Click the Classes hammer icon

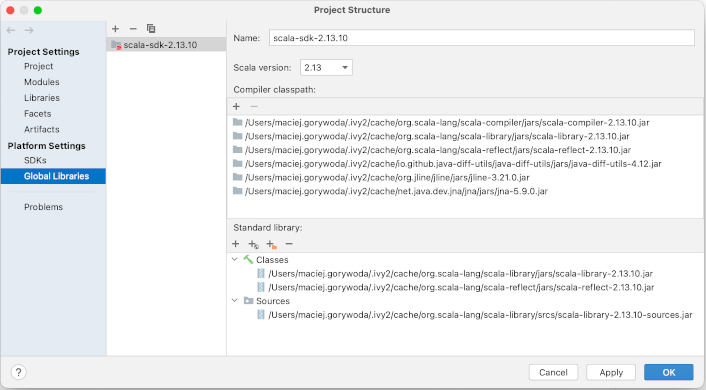coord(248,259)
